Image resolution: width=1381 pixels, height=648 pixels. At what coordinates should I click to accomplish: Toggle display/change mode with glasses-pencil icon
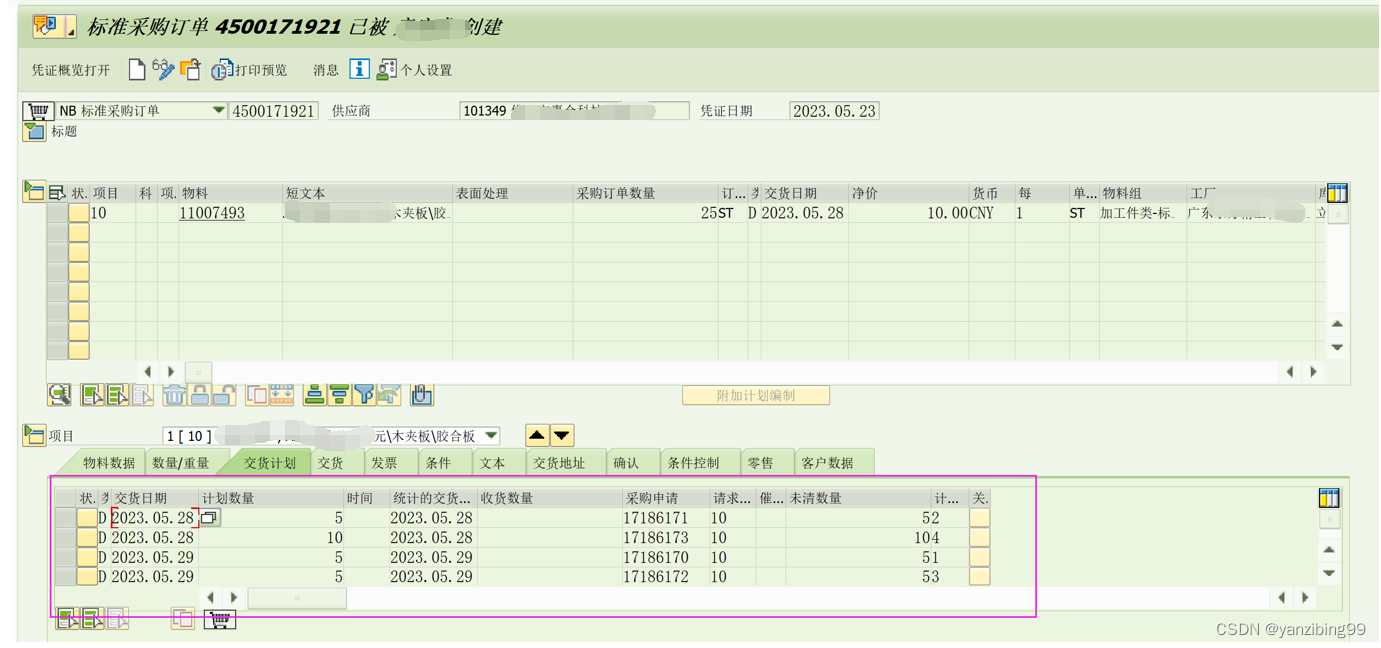[x=163, y=69]
